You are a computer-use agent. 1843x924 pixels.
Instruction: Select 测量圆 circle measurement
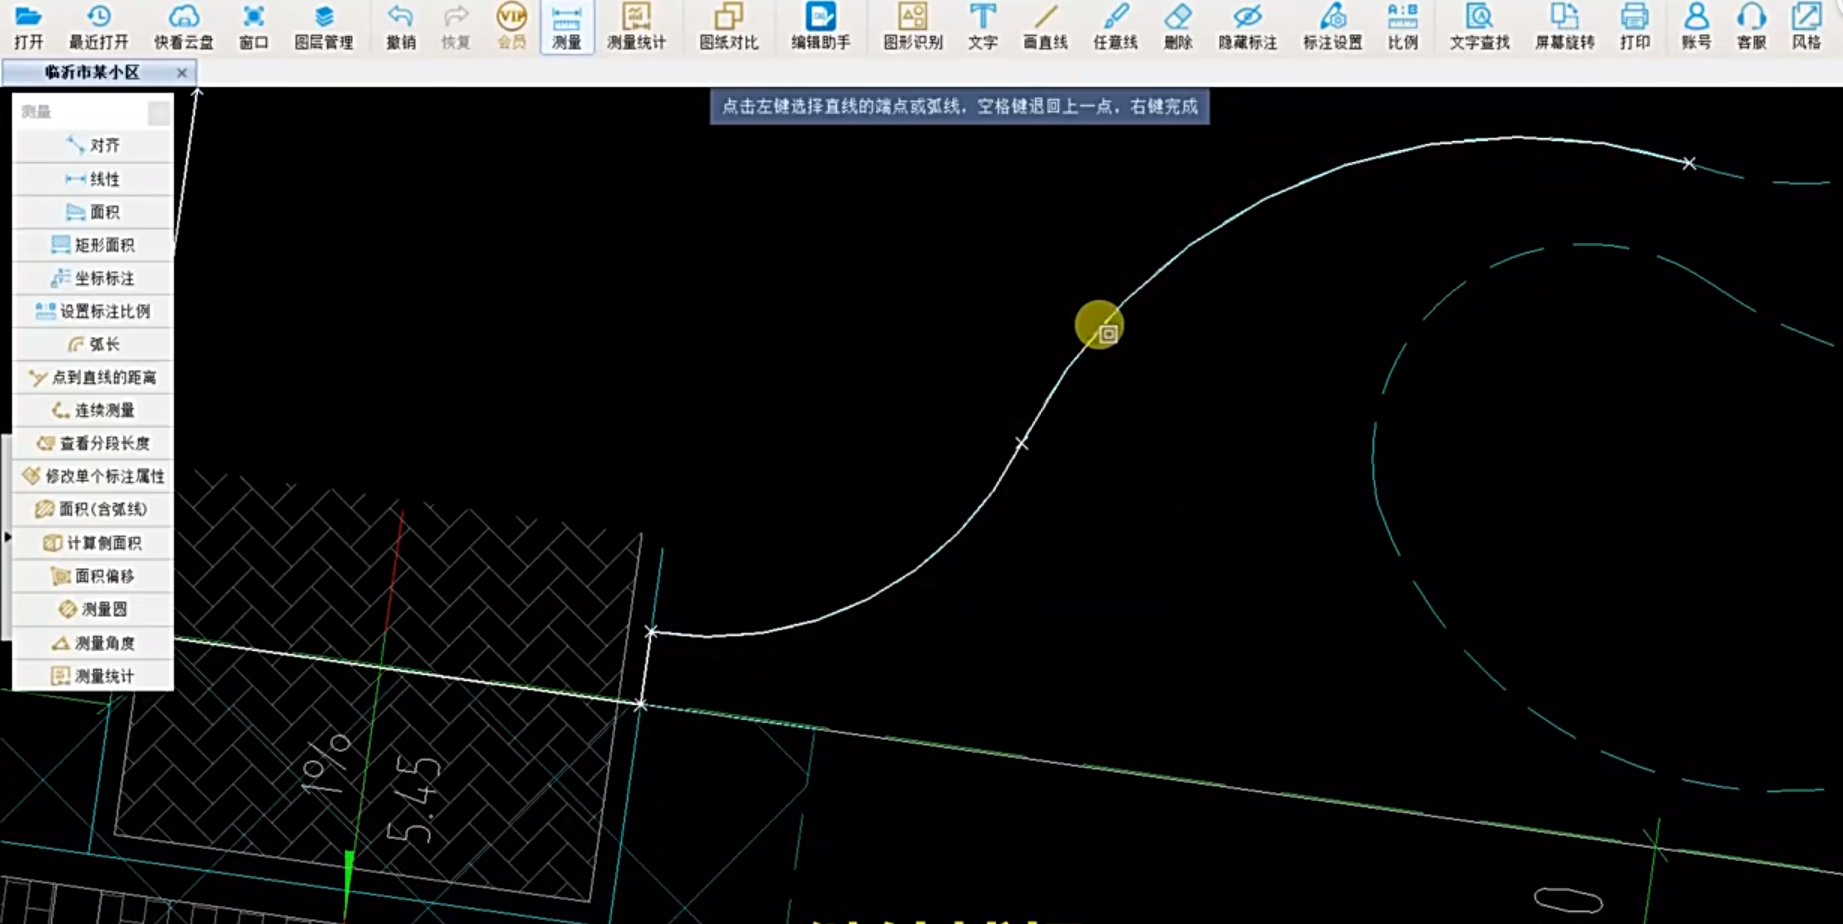[93, 609]
